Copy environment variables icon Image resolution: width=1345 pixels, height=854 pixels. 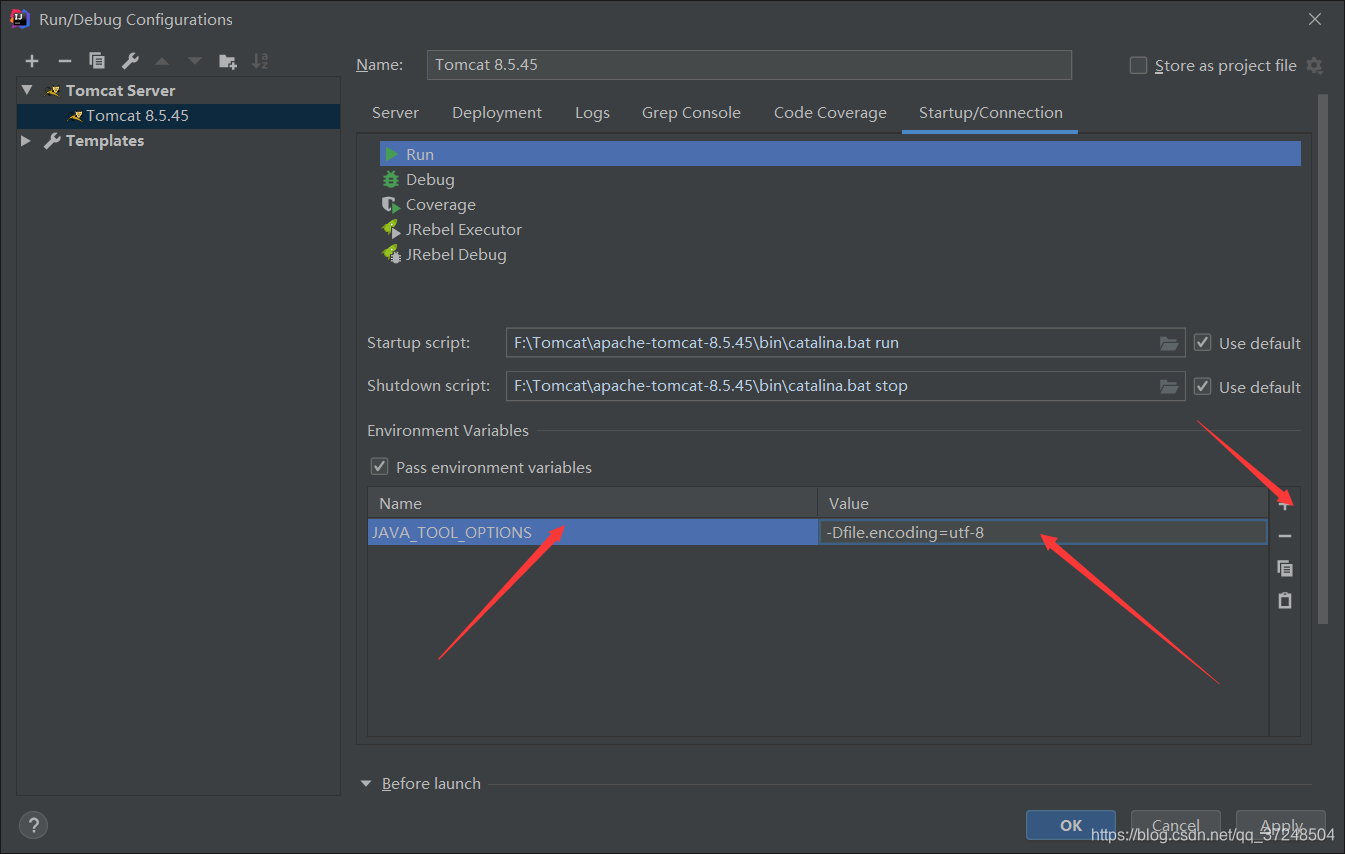(x=1285, y=568)
